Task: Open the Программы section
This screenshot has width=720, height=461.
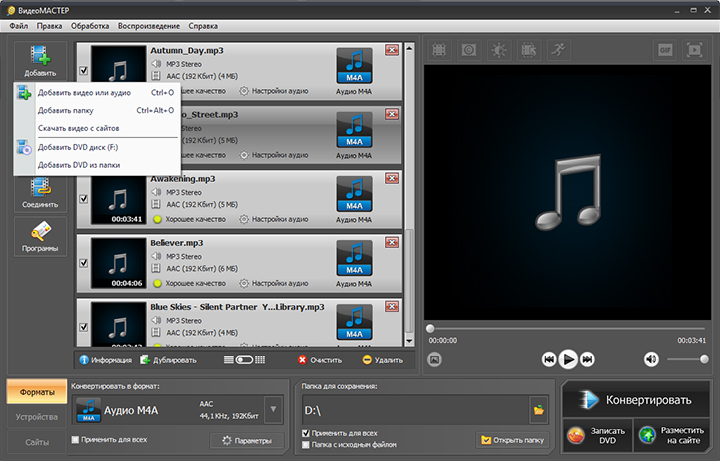Action: pos(40,237)
